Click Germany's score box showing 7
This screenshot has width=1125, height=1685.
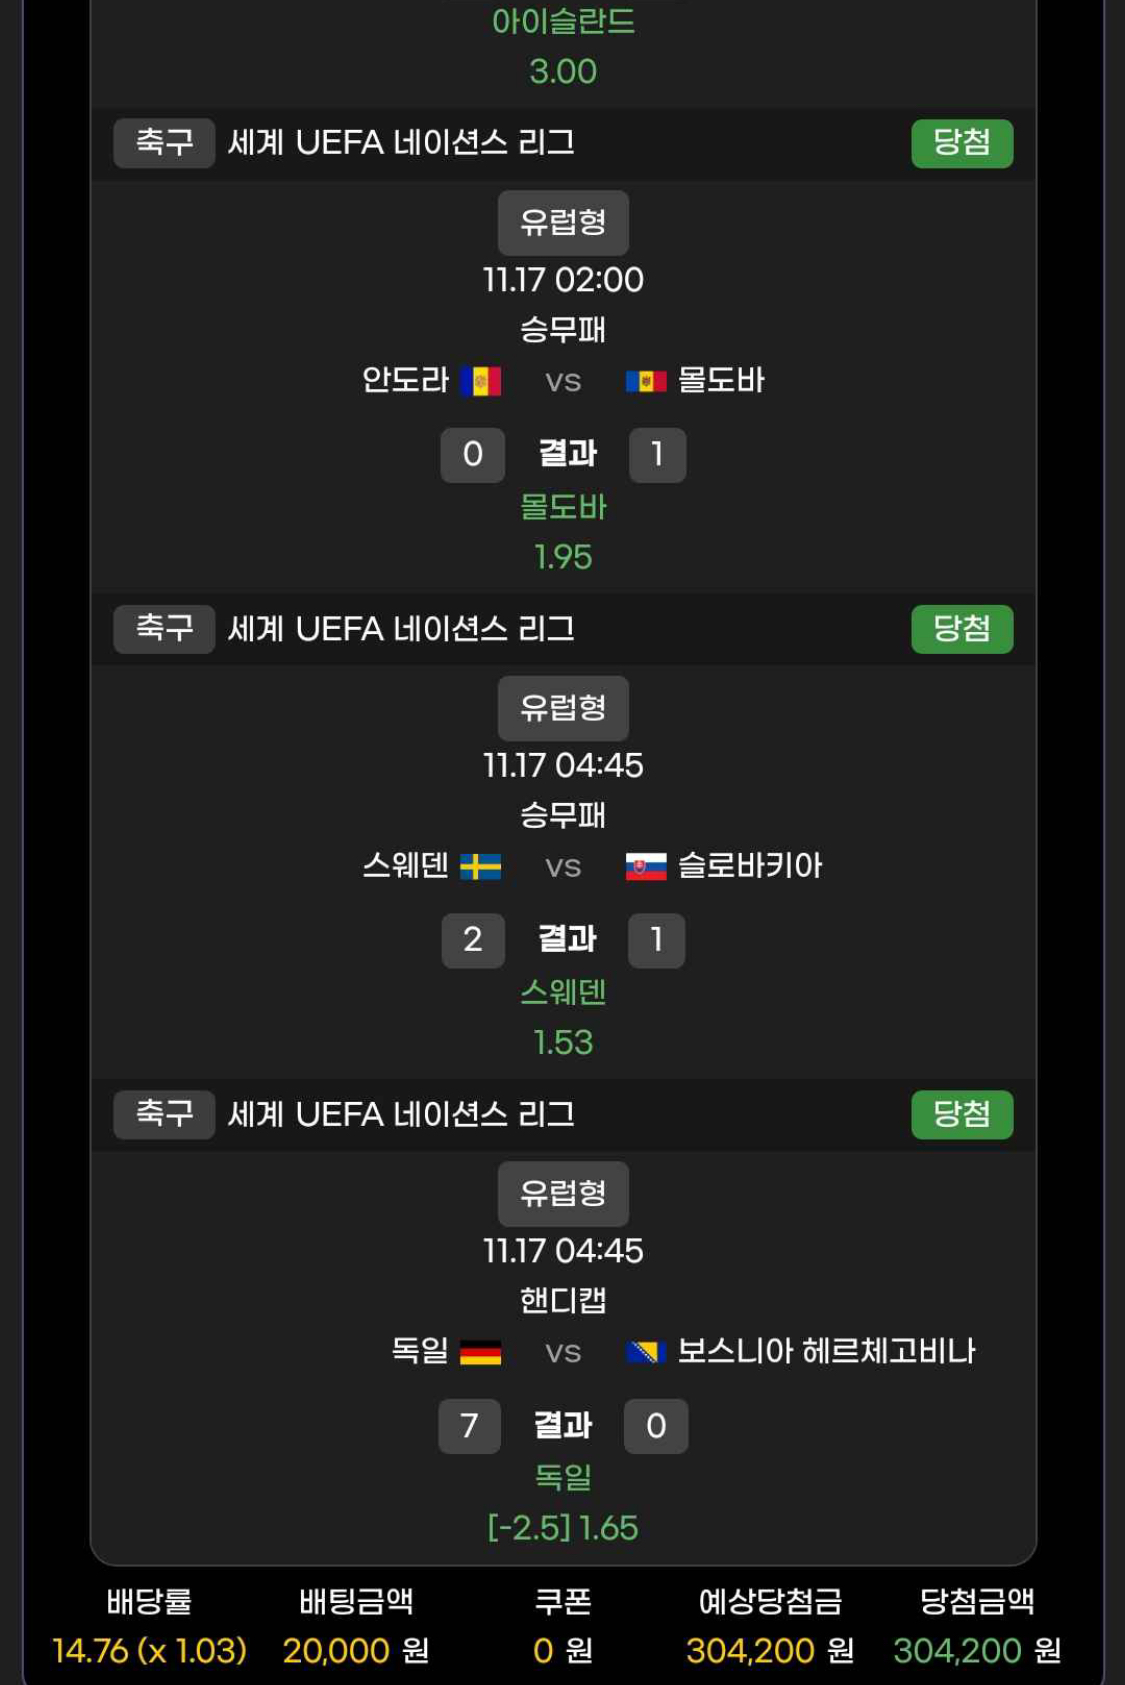[x=469, y=1425]
